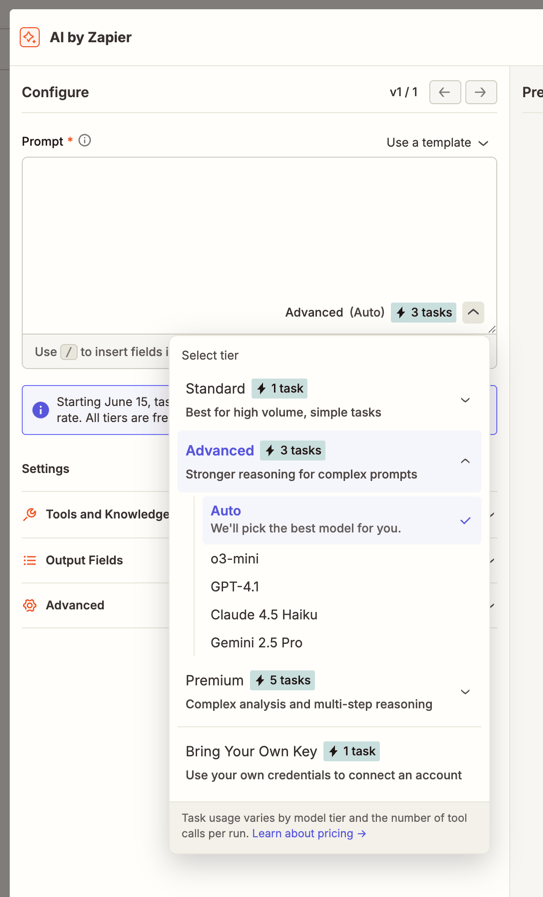Expand the Premium tier chevron
Screen dimensions: 543x897
[x=465, y=692]
